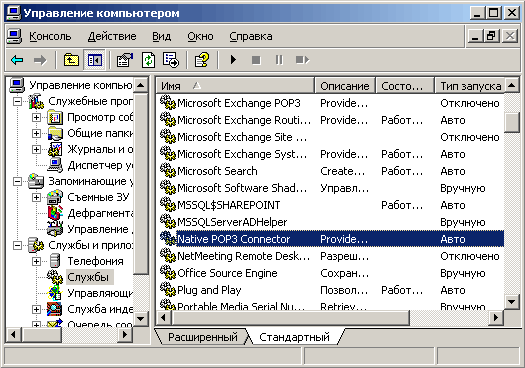Minimize the inner console window

tap(475, 36)
